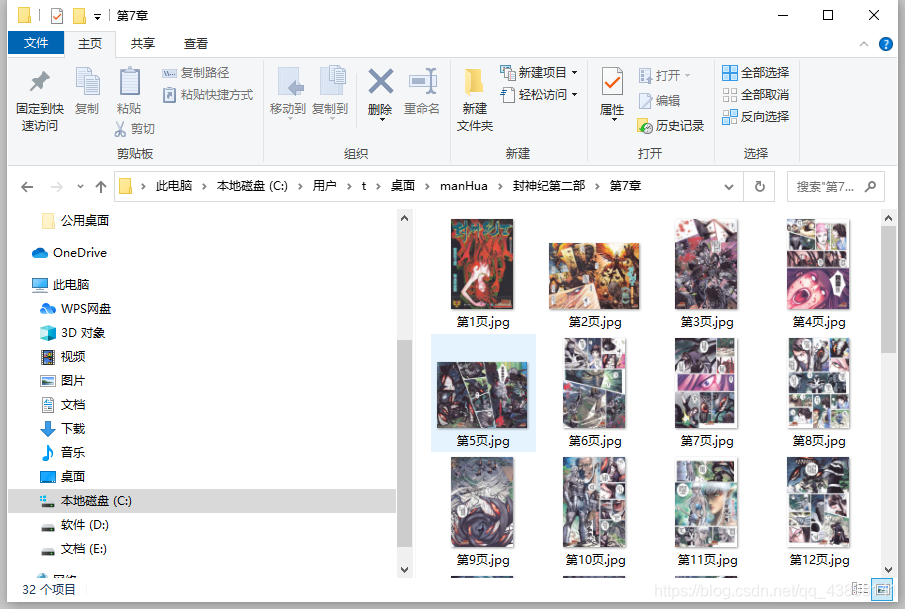Switch to the large icons view button in the status bar
Image resolution: width=905 pixels, height=609 pixels.
point(883,589)
